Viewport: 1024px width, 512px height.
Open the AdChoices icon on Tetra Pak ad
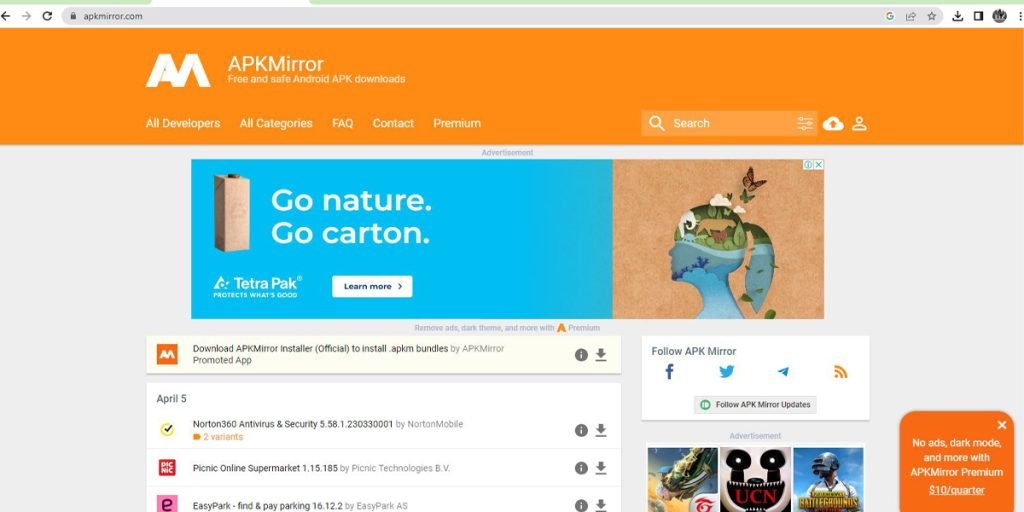808,165
